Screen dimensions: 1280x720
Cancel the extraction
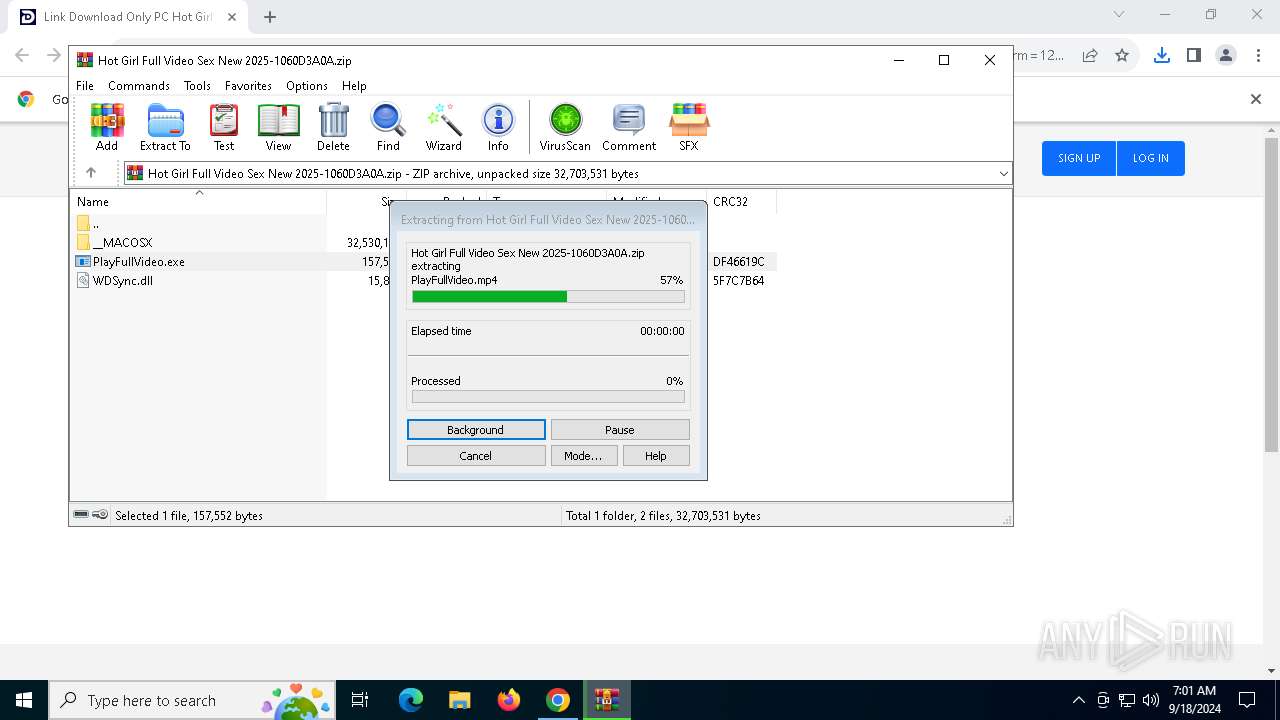coord(476,456)
